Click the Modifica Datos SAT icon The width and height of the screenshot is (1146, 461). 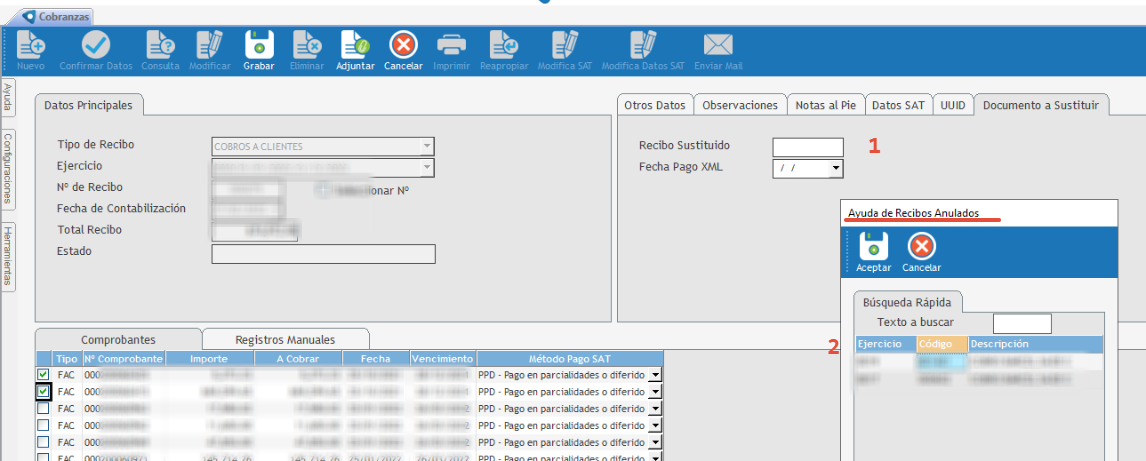(643, 45)
